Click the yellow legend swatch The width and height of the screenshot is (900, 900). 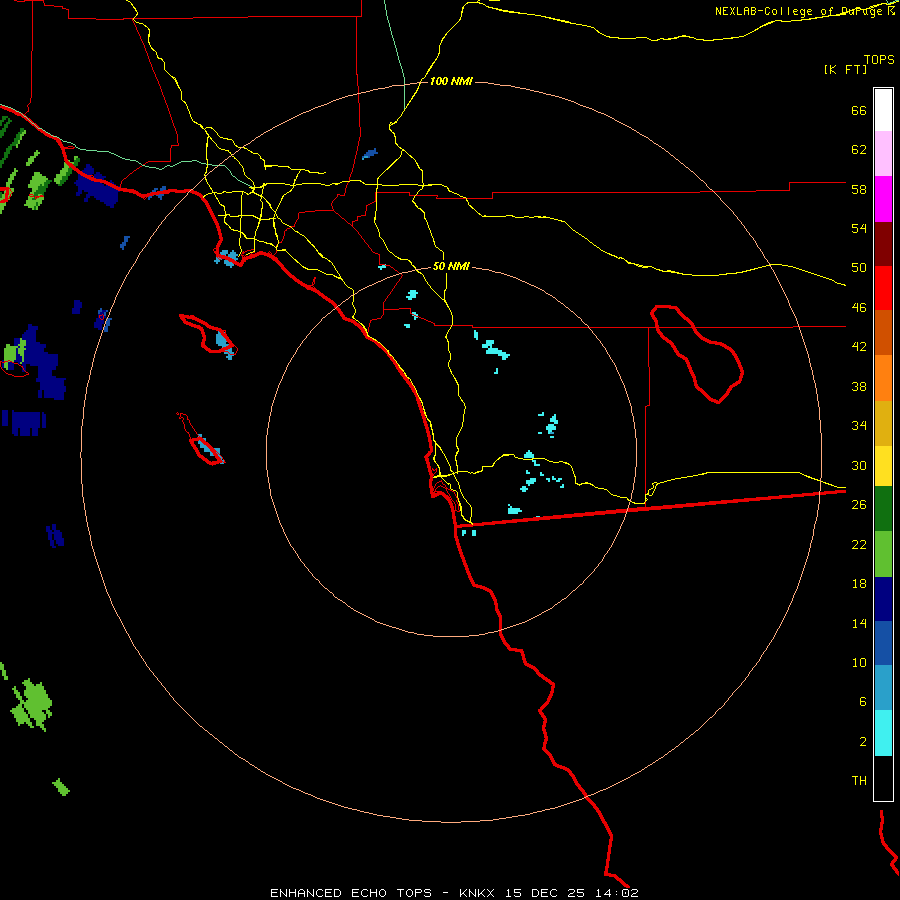(x=883, y=466)
